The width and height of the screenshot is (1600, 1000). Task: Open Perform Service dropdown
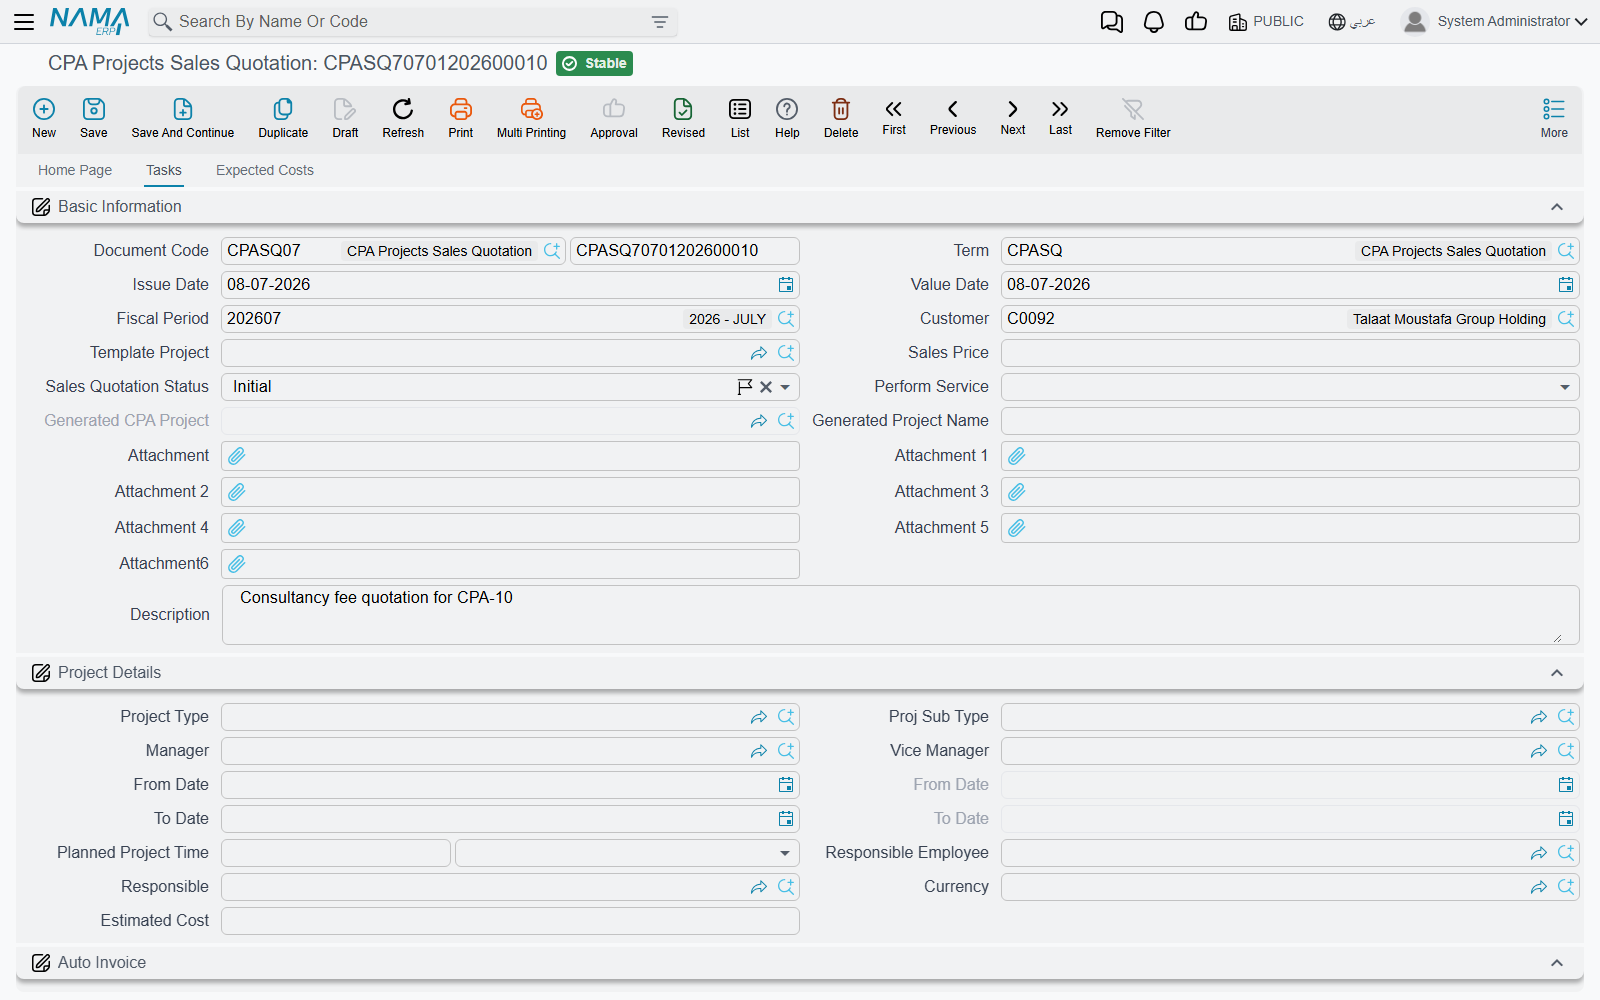1565,387
